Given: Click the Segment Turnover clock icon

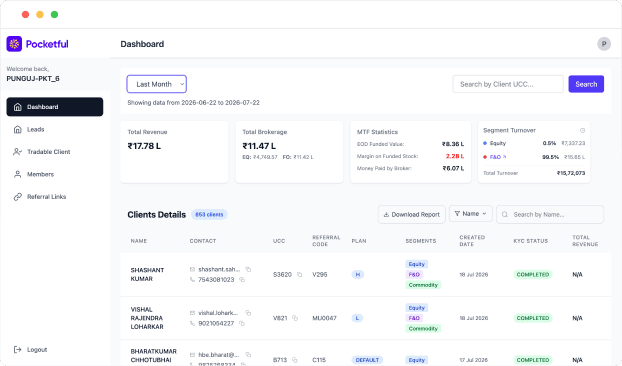Looking at the screenshot, I should pos(582,130).
